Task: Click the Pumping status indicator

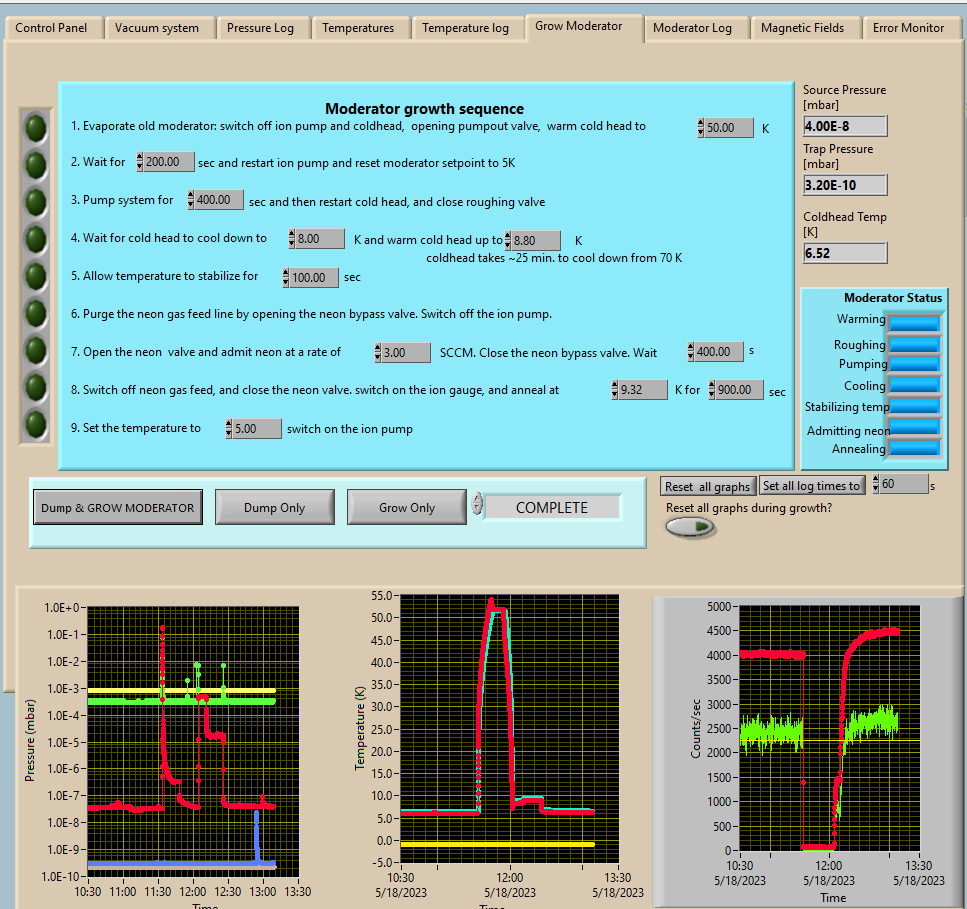Action: click(x=914, y=364)
